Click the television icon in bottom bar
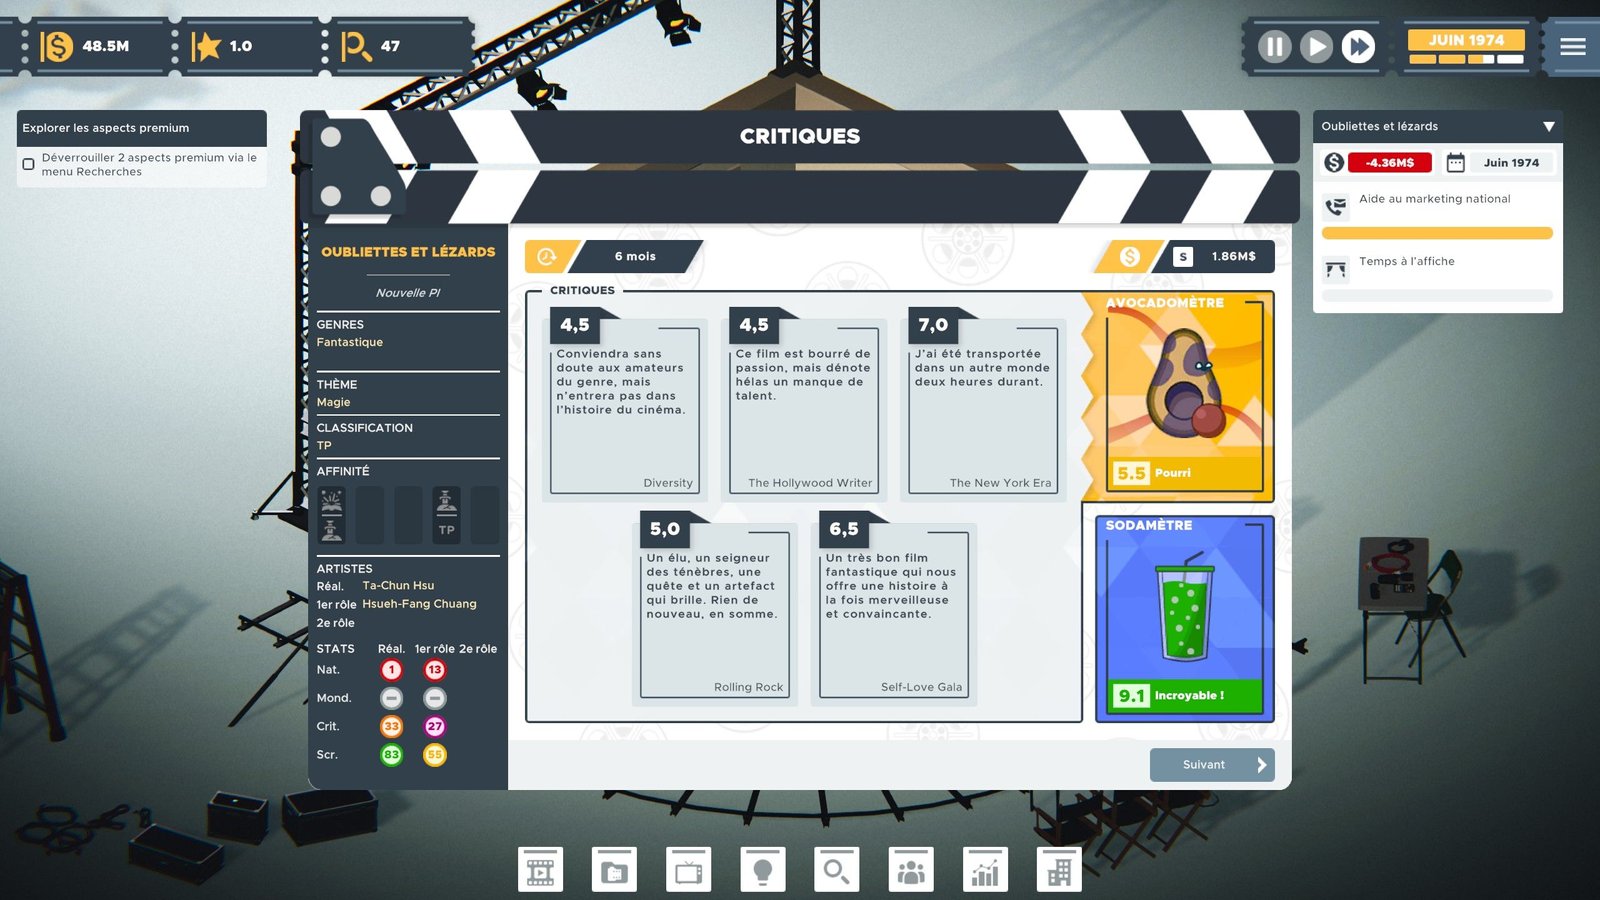Screen dimensions: 1600x900 [x=688, y=870]
